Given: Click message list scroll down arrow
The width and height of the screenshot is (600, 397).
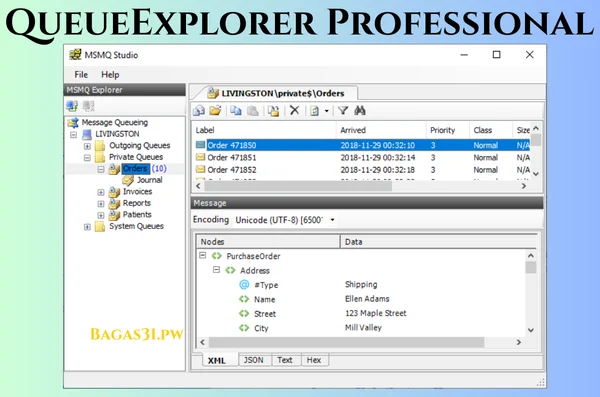Looking at the screenshot, I should 536,174.
